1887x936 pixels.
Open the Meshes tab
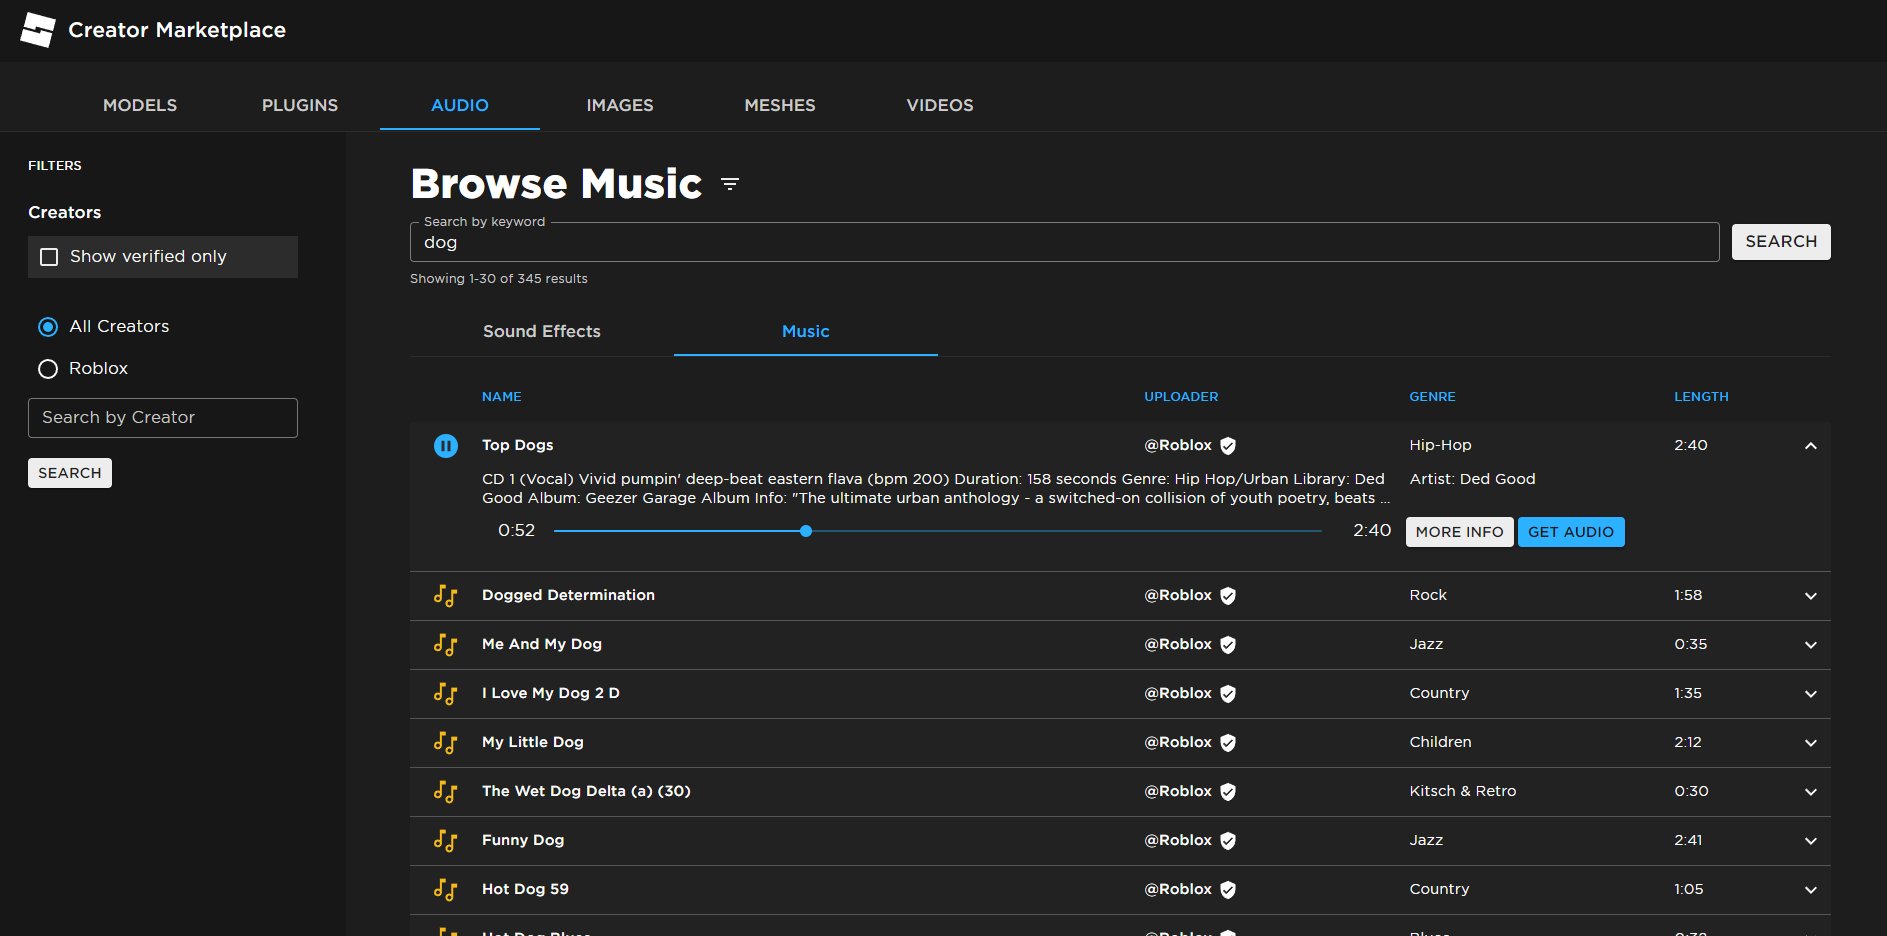(780, 105)
